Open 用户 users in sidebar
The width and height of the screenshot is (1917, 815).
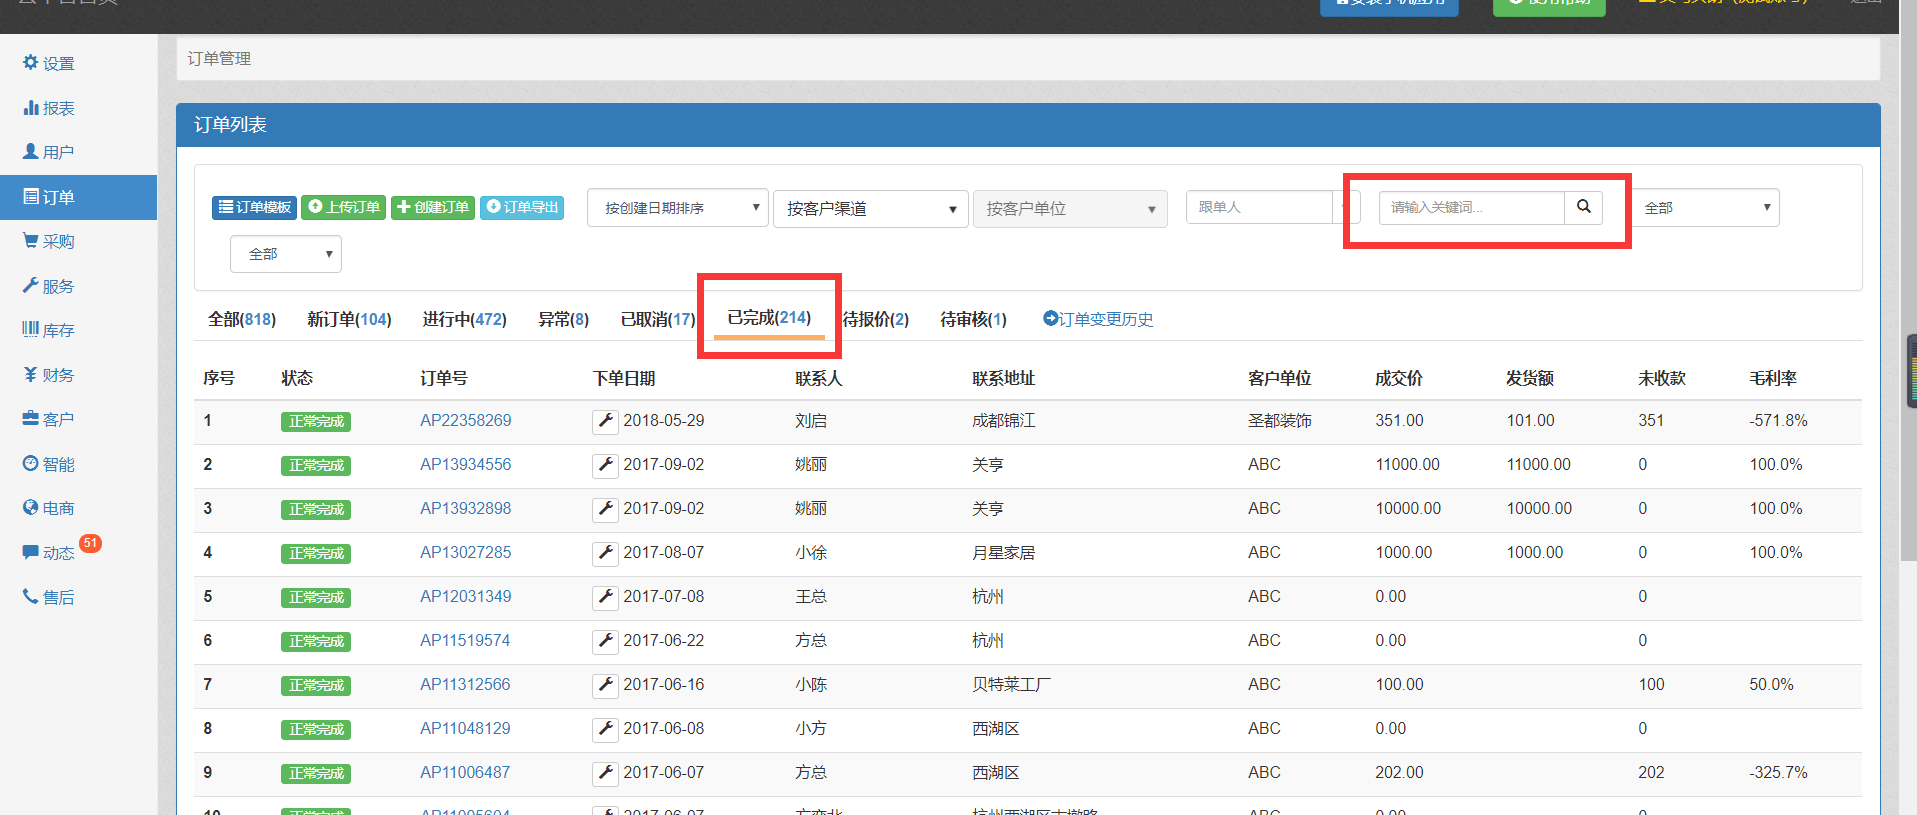pyautogui.click(x=49, y=152)
